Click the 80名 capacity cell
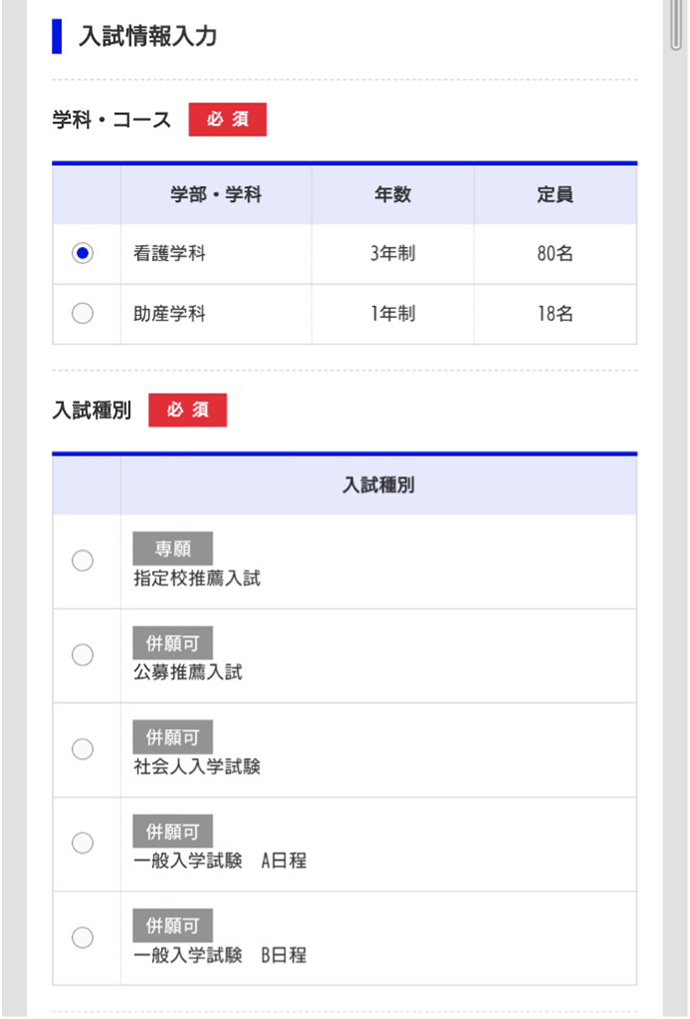This screenshot has width=690, height=1019. click(555, 253)
